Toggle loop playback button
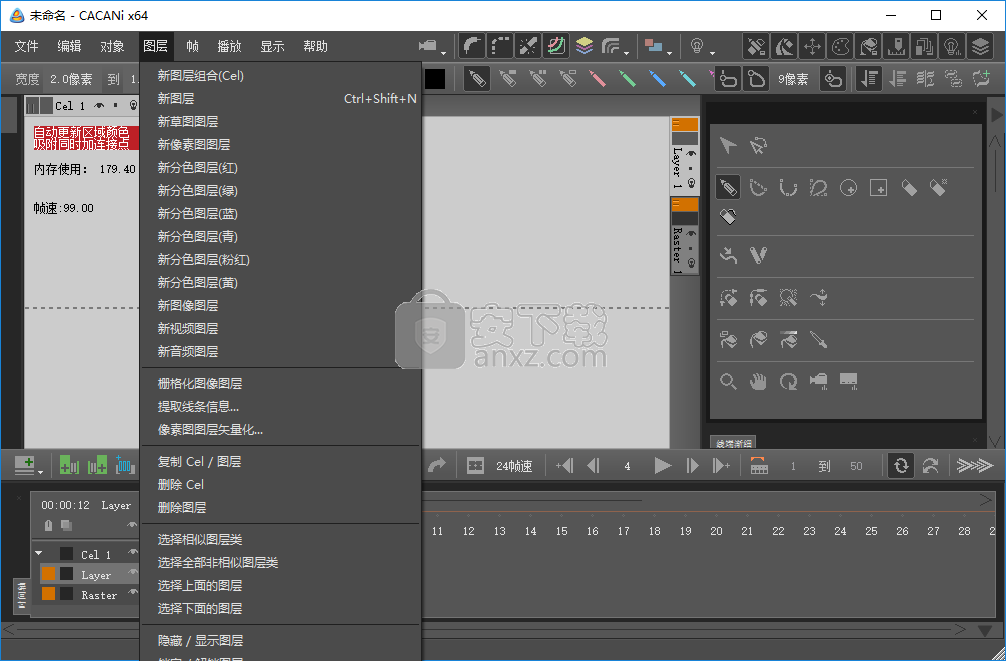Screen dimensions: 1006x661 (901, 466)
